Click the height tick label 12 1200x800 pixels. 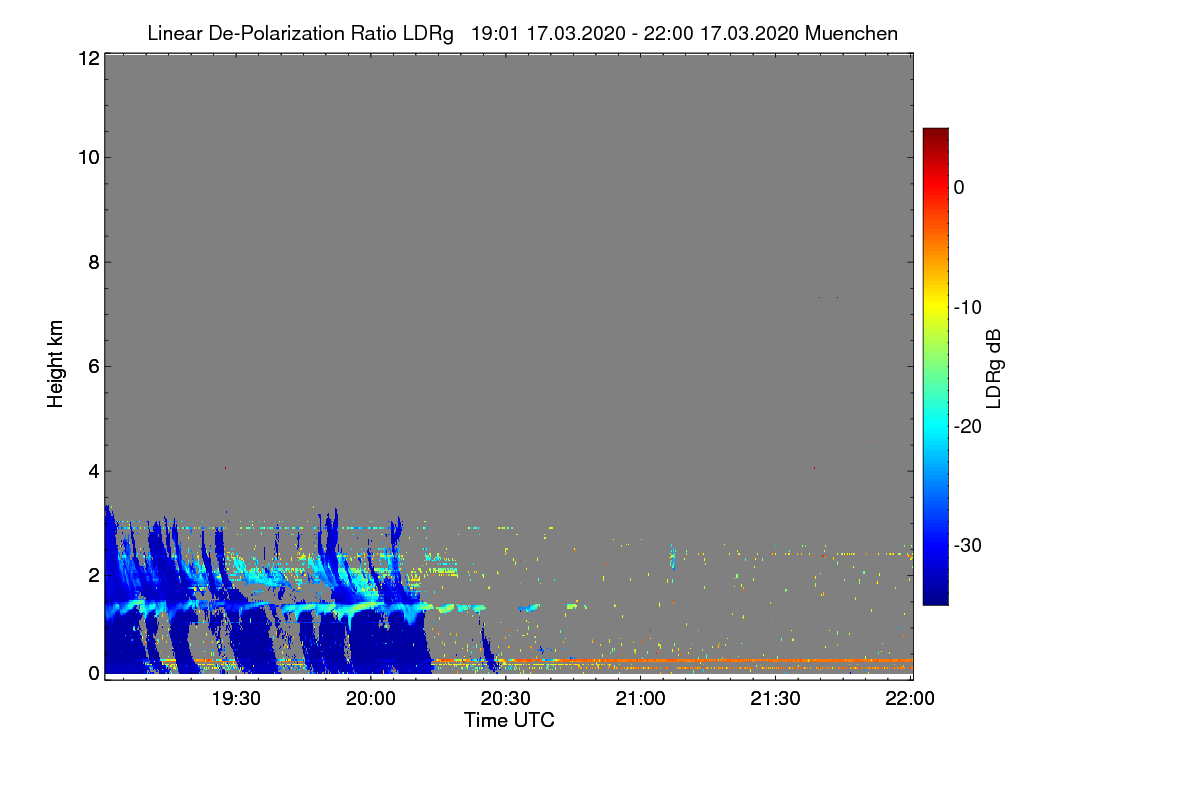pyautogui.click(x=88, y=58)
